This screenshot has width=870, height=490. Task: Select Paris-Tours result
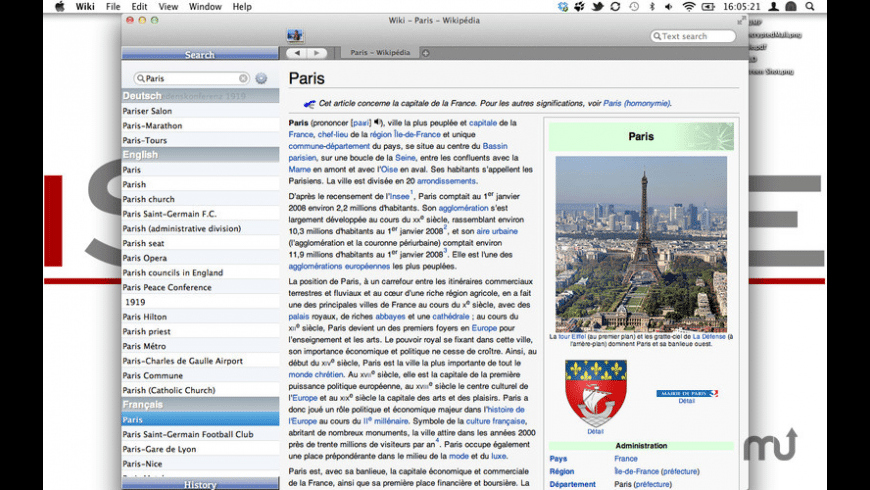[x=200, y=140]
